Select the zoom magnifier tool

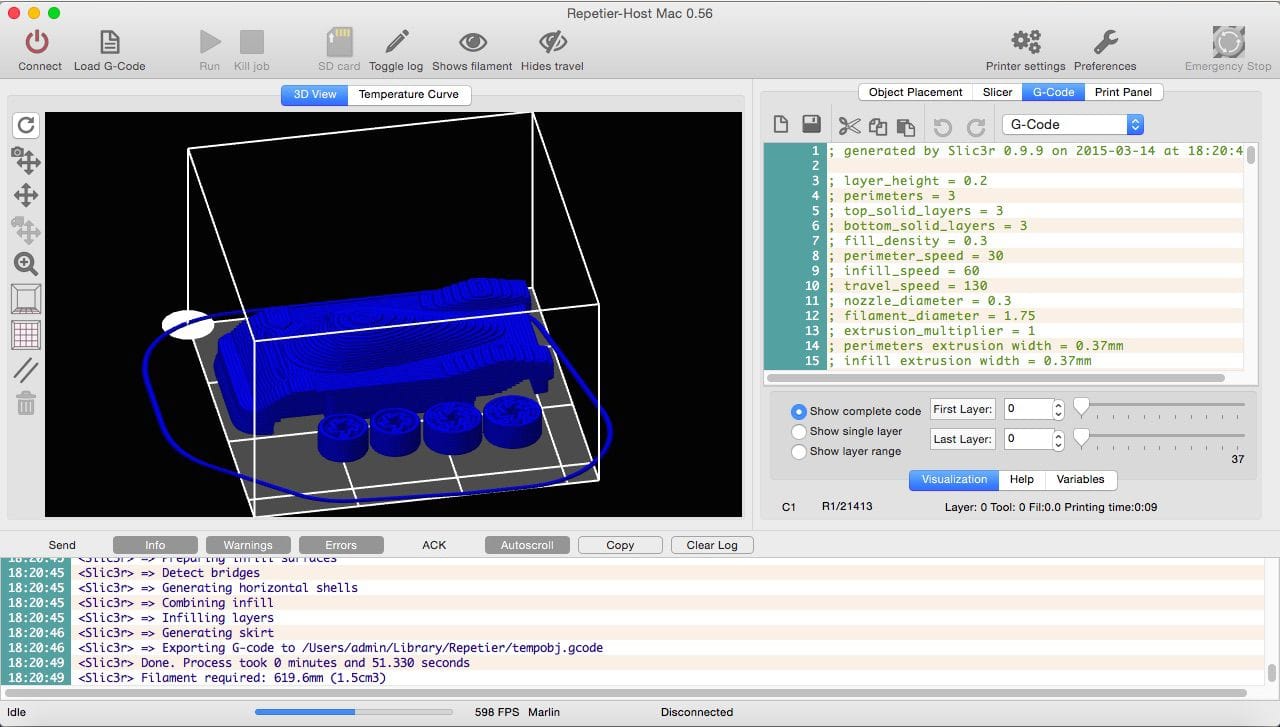26,264
